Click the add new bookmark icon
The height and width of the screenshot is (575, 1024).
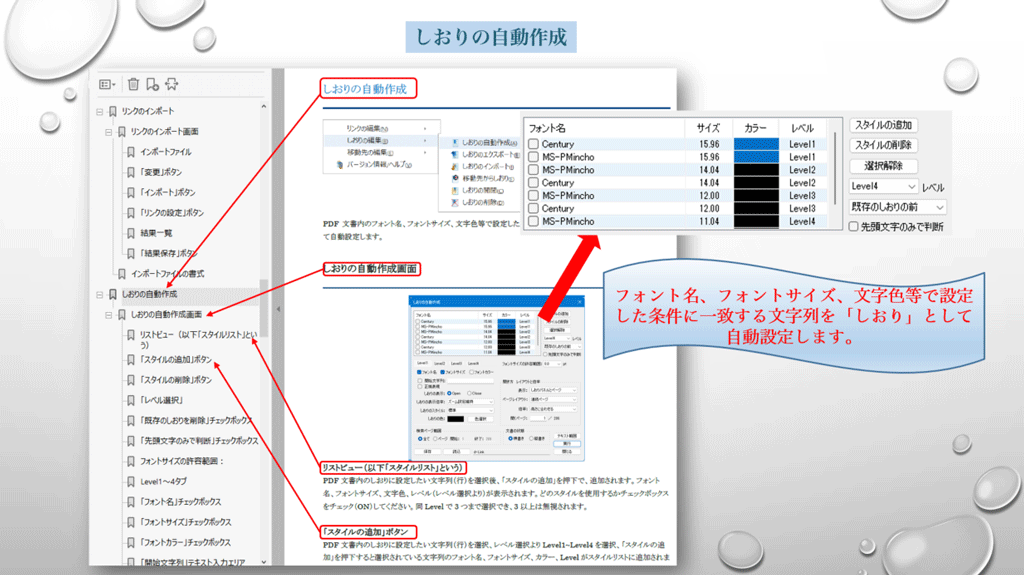click(x=152, y=84)
